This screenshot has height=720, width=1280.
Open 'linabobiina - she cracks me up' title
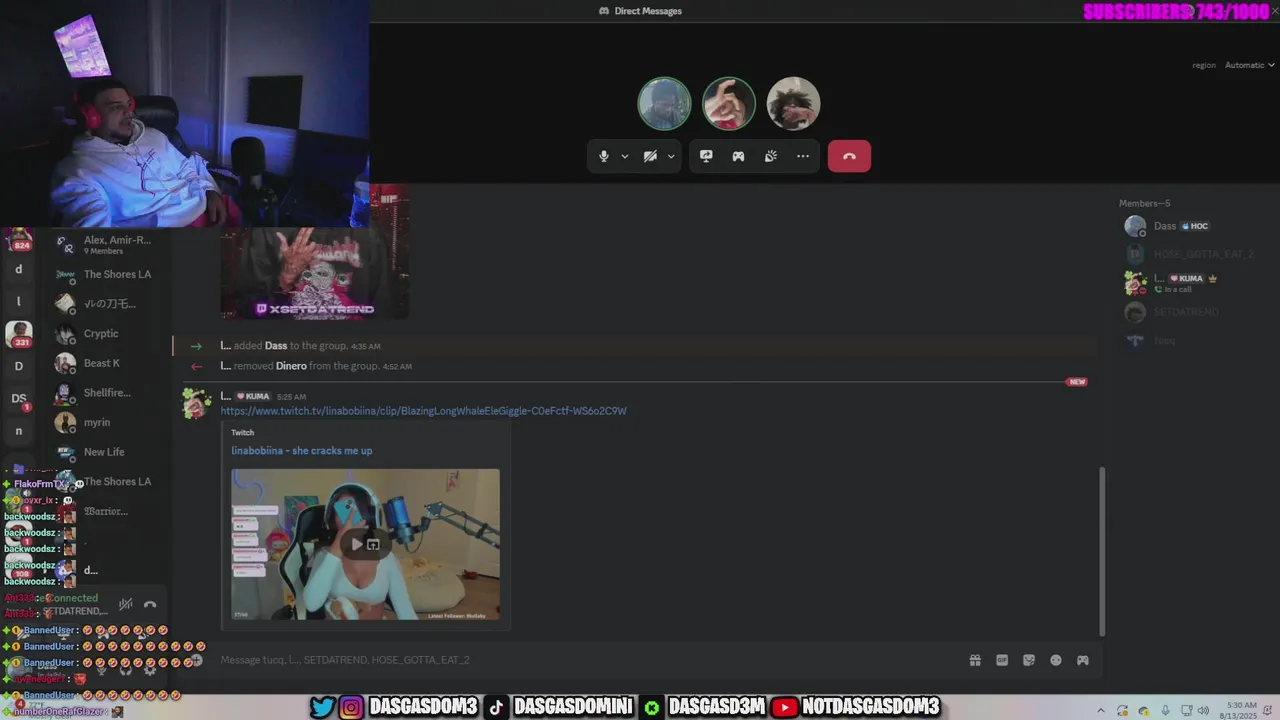[x=302, y=451]
